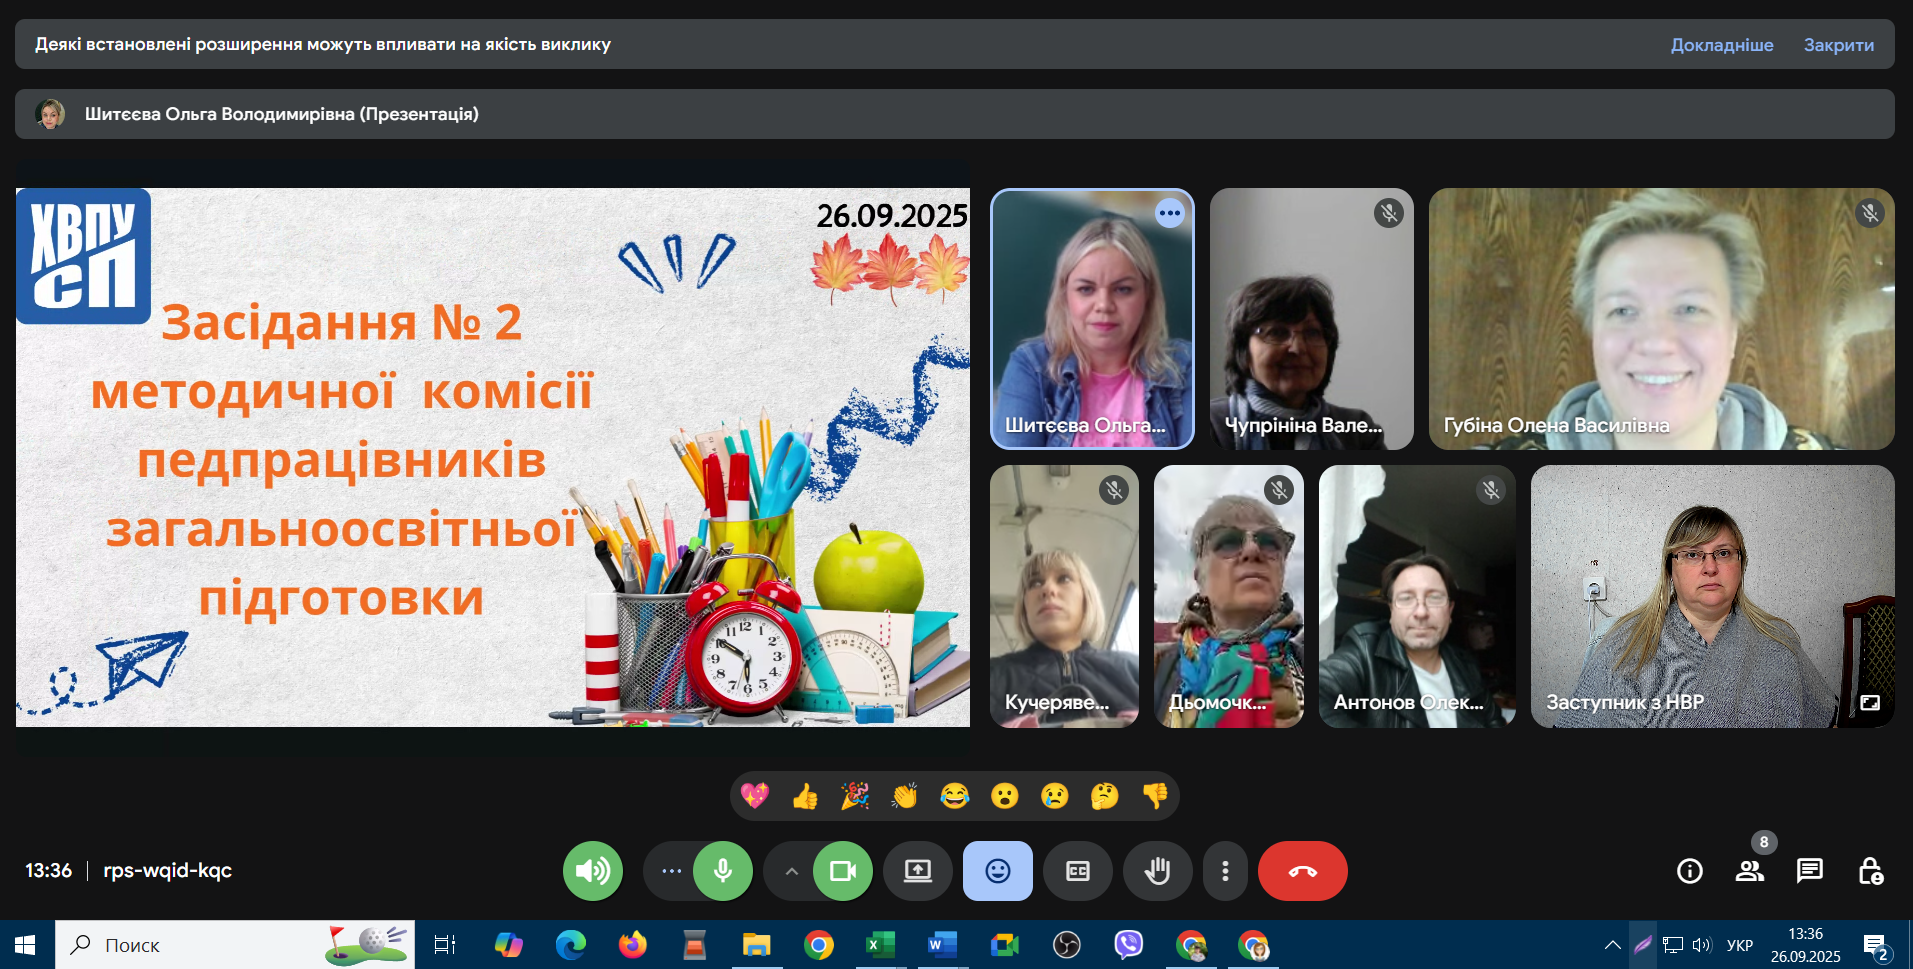1913x969 pixels.
Task: Turn off the camera
Action: click(842, 871)
